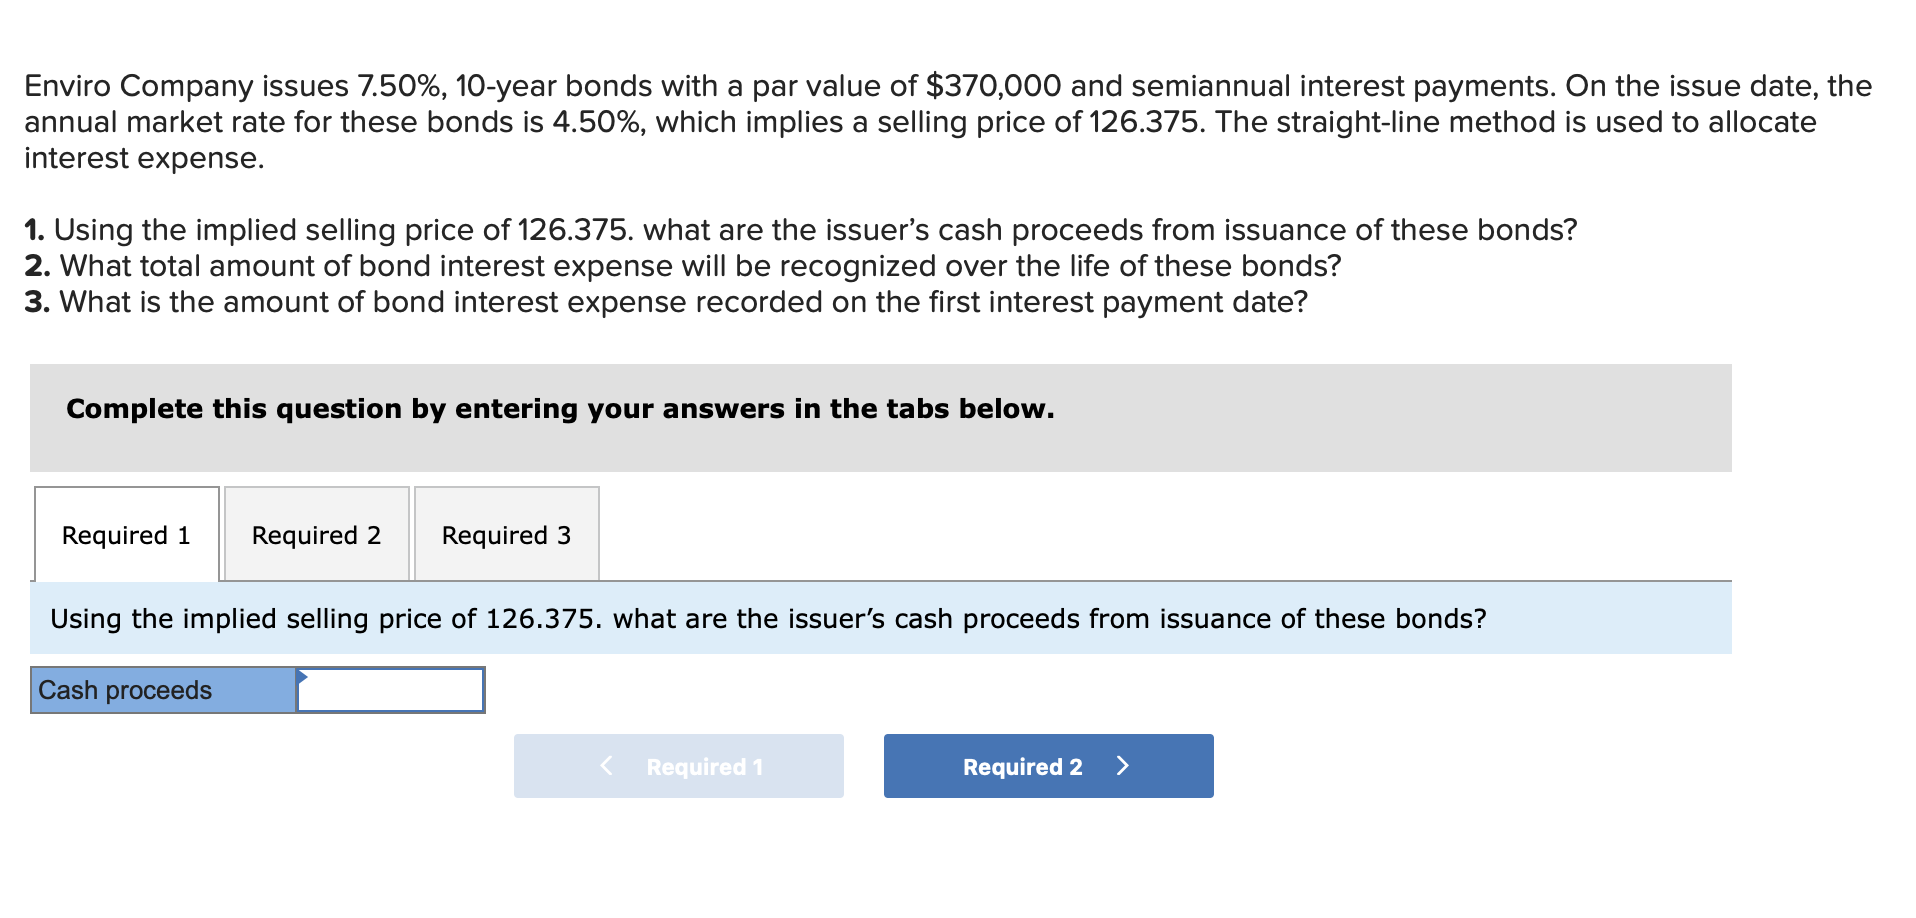
Task: Click the back arrow to return to Required 1
Action: (606, 766)
